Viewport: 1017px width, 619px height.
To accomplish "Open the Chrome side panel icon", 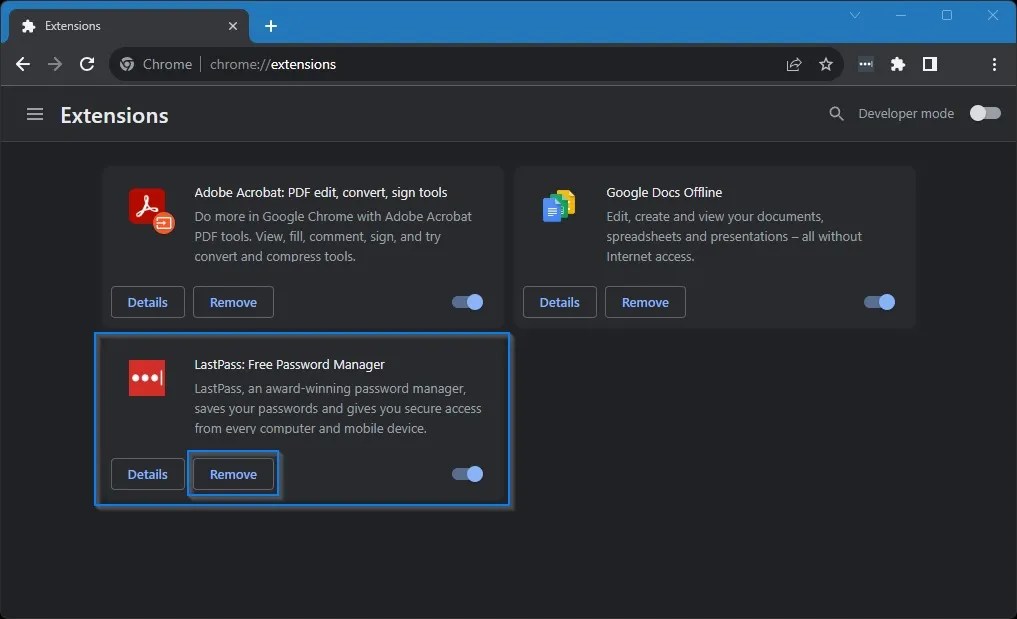I will (929, 64).
